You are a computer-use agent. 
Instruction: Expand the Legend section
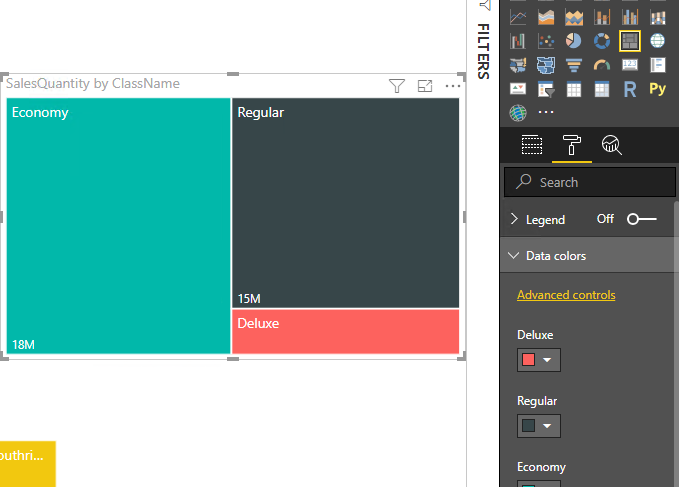[x=514, y=219]
